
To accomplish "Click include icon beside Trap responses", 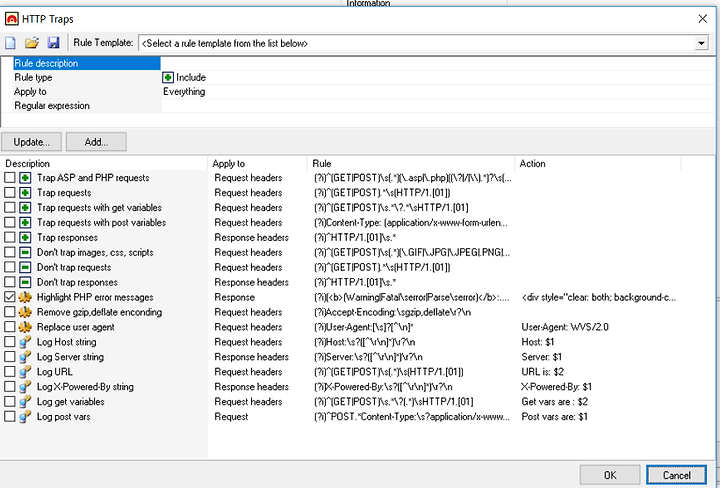I will tap(25, 237).
